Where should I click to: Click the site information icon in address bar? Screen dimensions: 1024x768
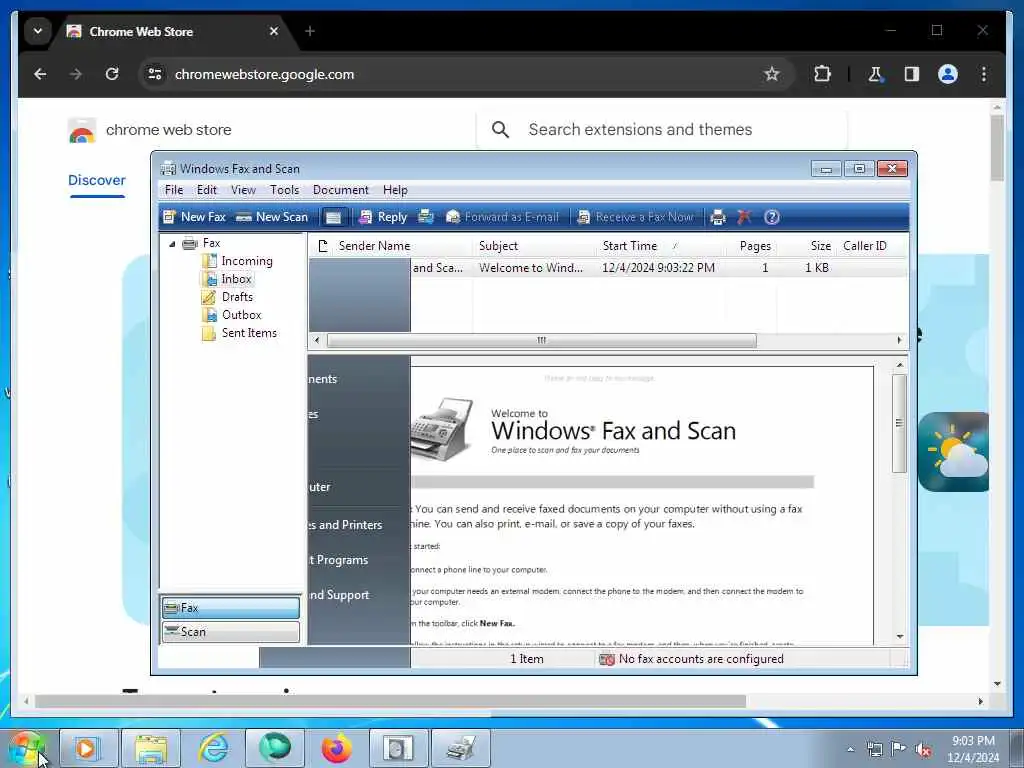coord(155,74)
